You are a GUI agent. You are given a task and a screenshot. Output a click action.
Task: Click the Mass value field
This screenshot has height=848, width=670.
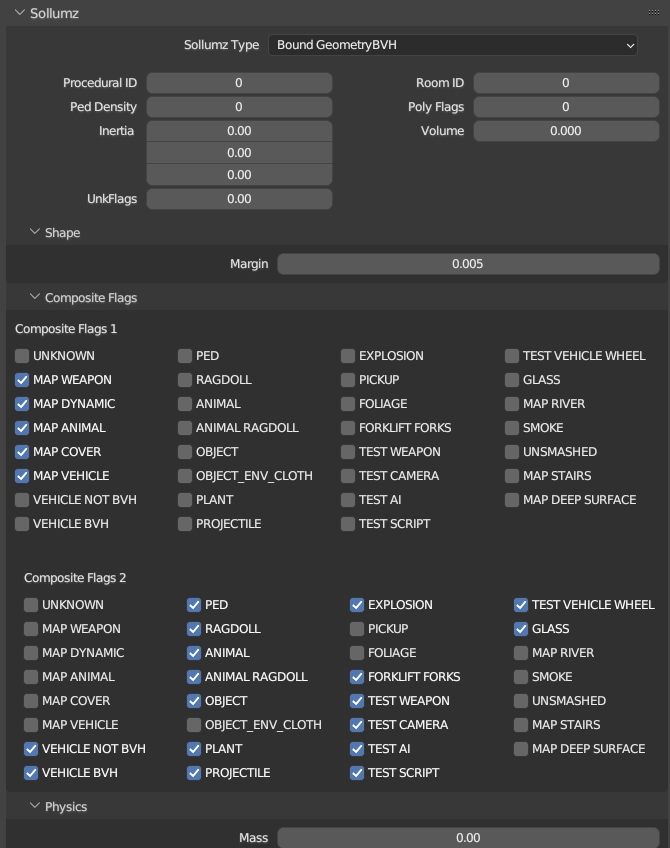[x=467, y=838]
